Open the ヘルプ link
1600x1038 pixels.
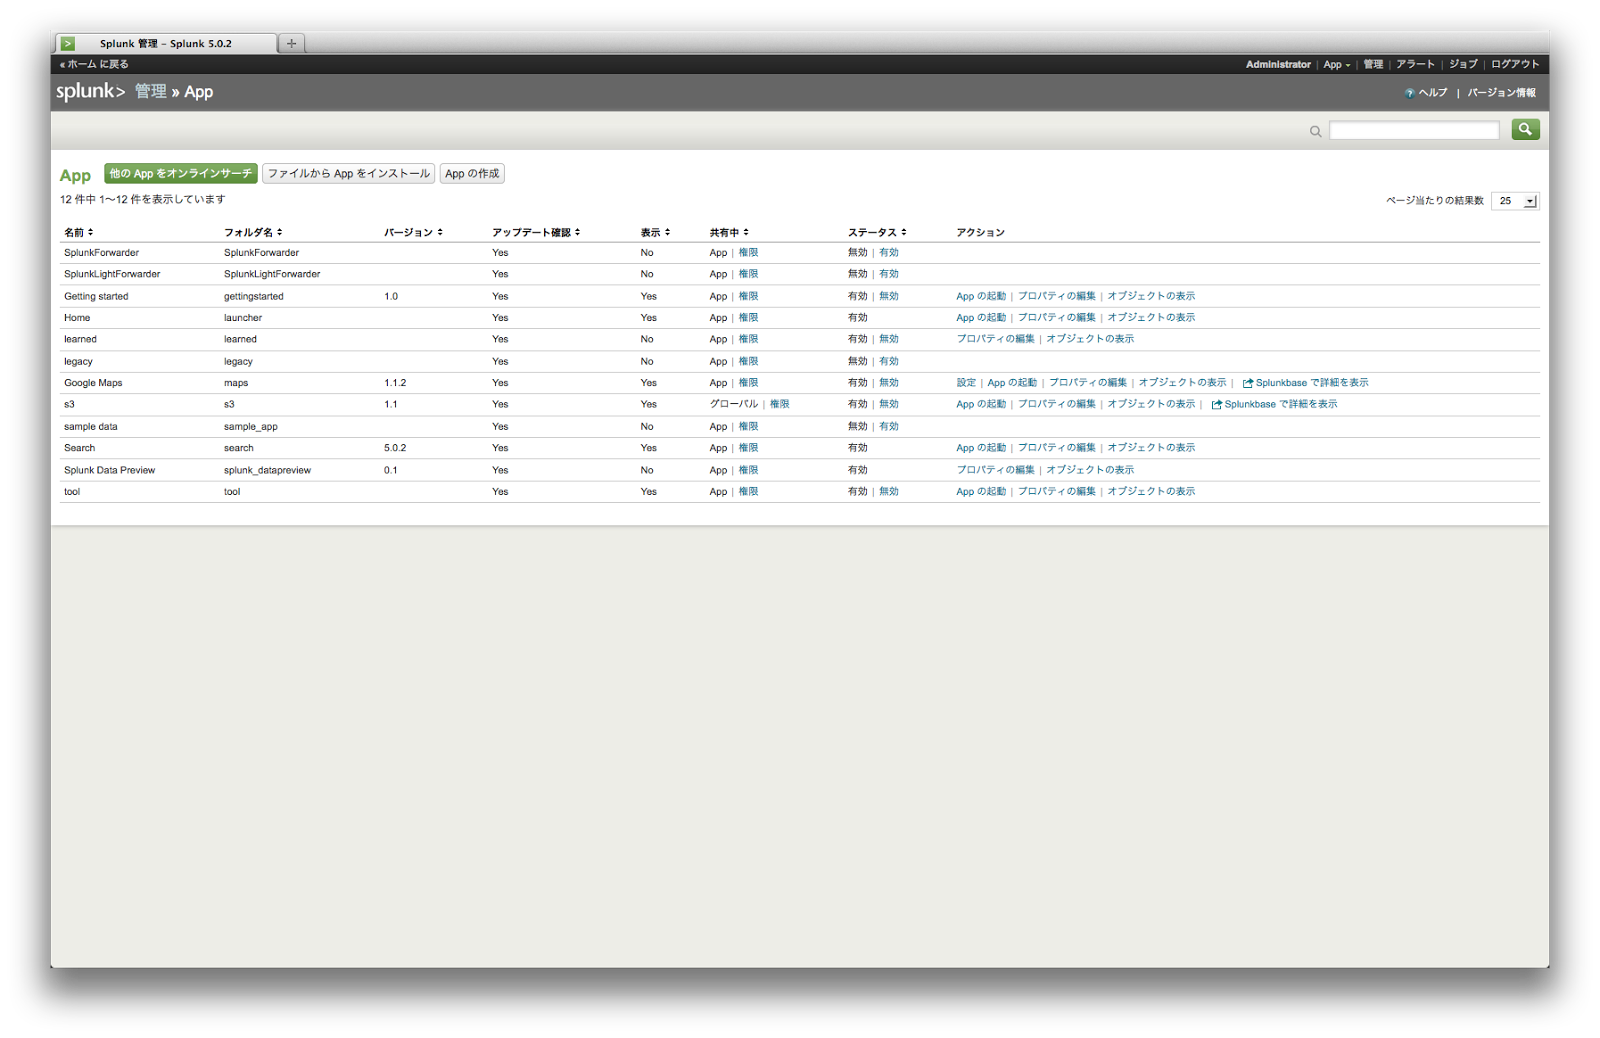1433,93
